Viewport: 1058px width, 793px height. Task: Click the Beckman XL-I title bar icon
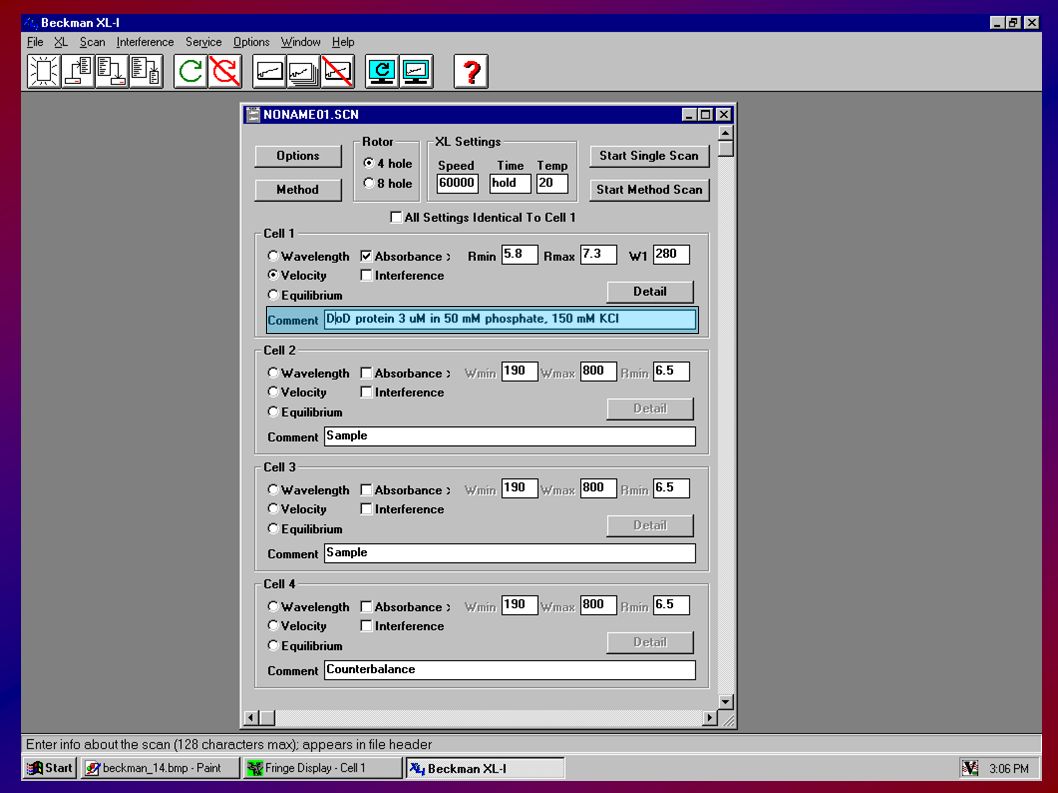click(31, 23)
